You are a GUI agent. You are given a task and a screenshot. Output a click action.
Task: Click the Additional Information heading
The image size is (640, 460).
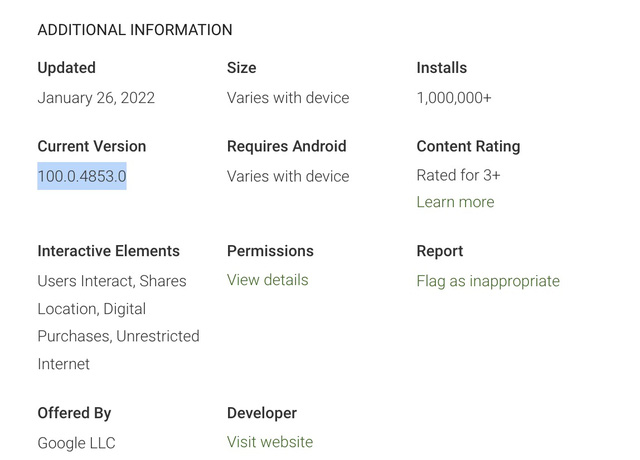pyautogui.click(x=134, y=30)
